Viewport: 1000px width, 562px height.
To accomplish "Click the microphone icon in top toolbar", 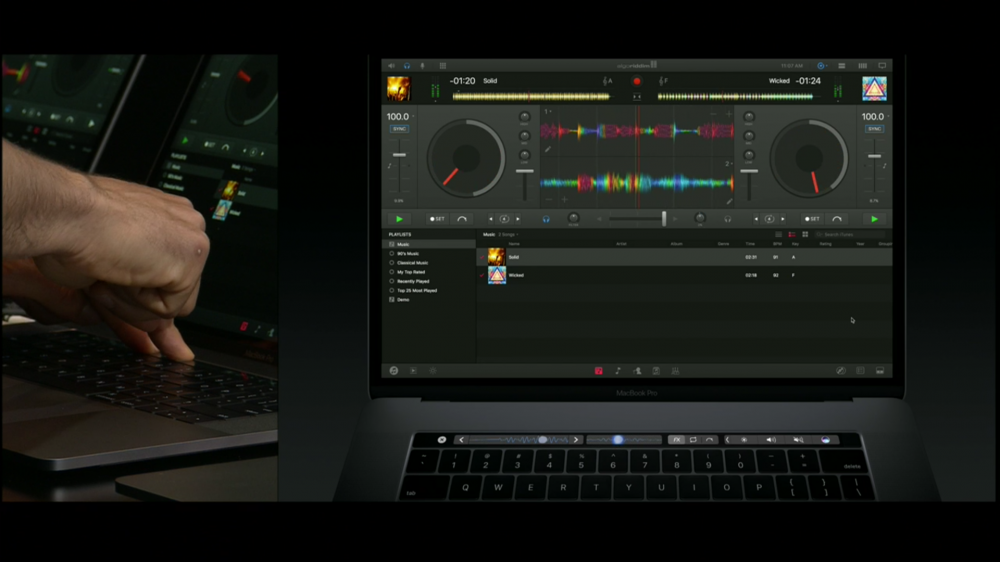I will pos(422,66).
